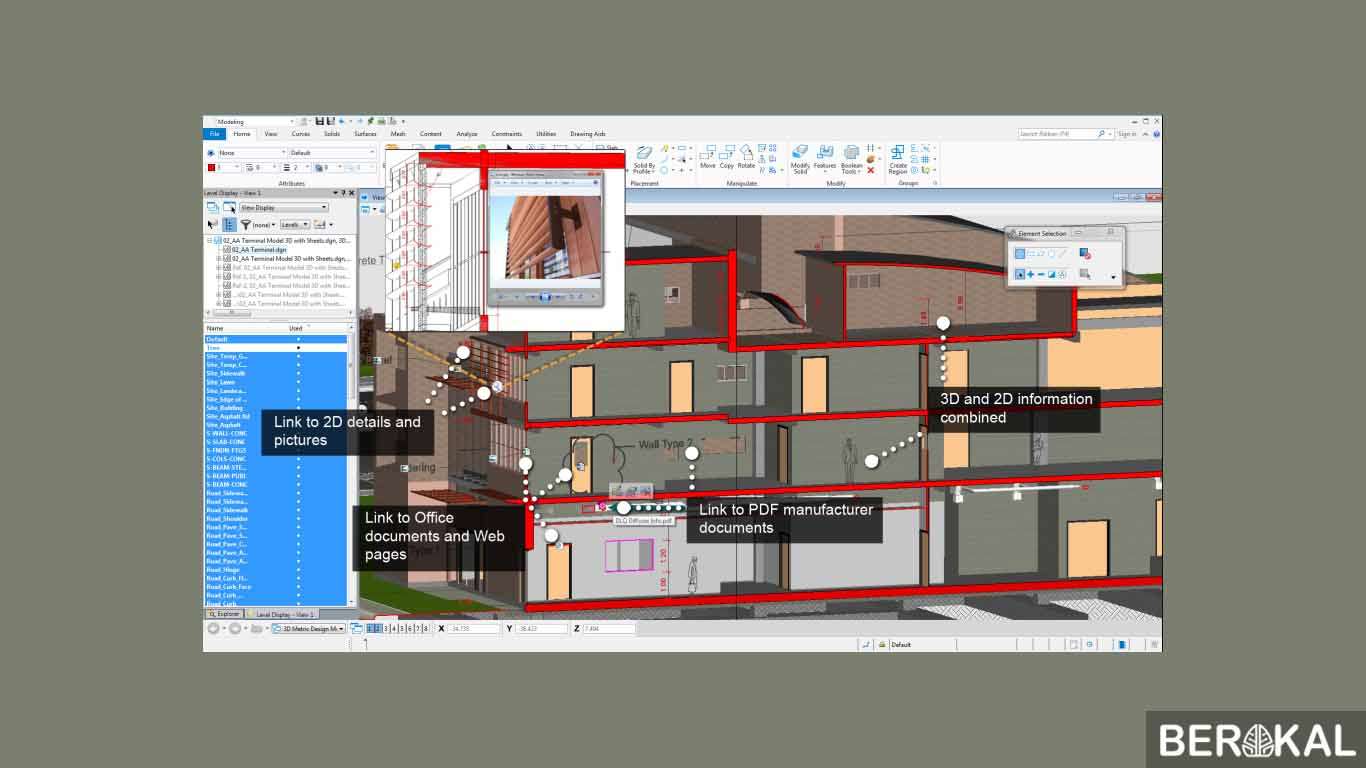
Task: Click the previous view back arrow at bottom left
Action: pos(213,628)
